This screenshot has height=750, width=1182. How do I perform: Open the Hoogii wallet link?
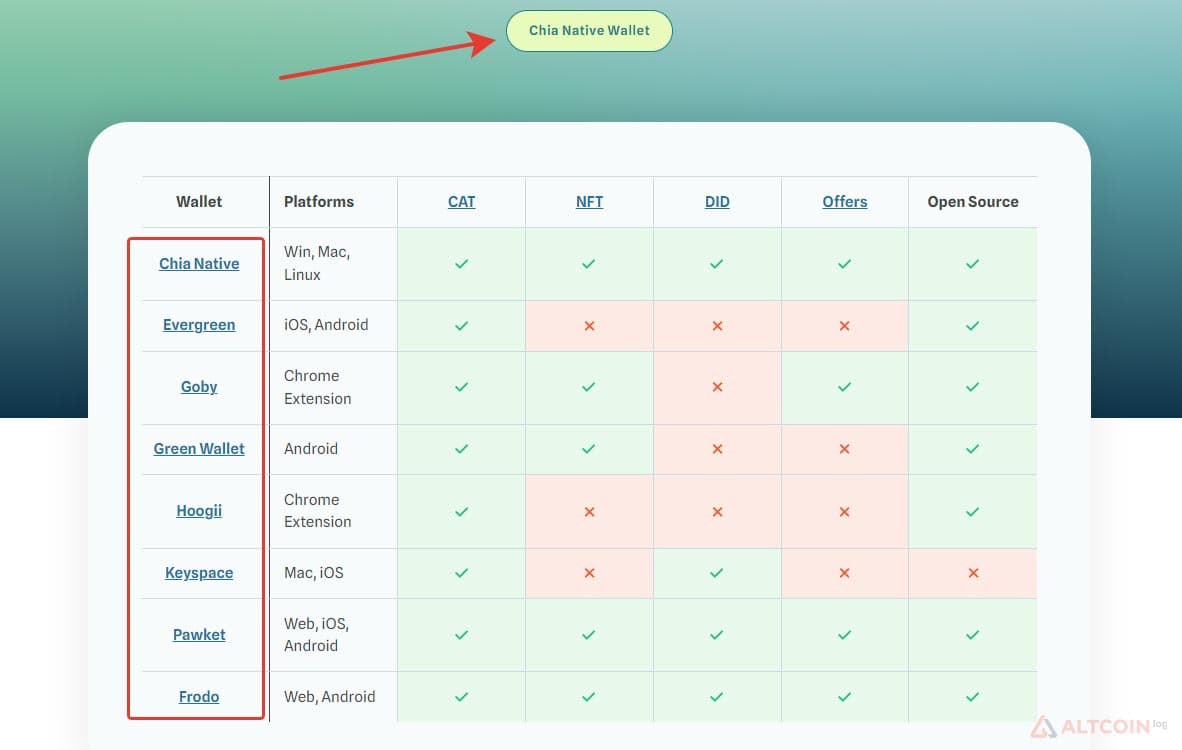click(199, 511)
